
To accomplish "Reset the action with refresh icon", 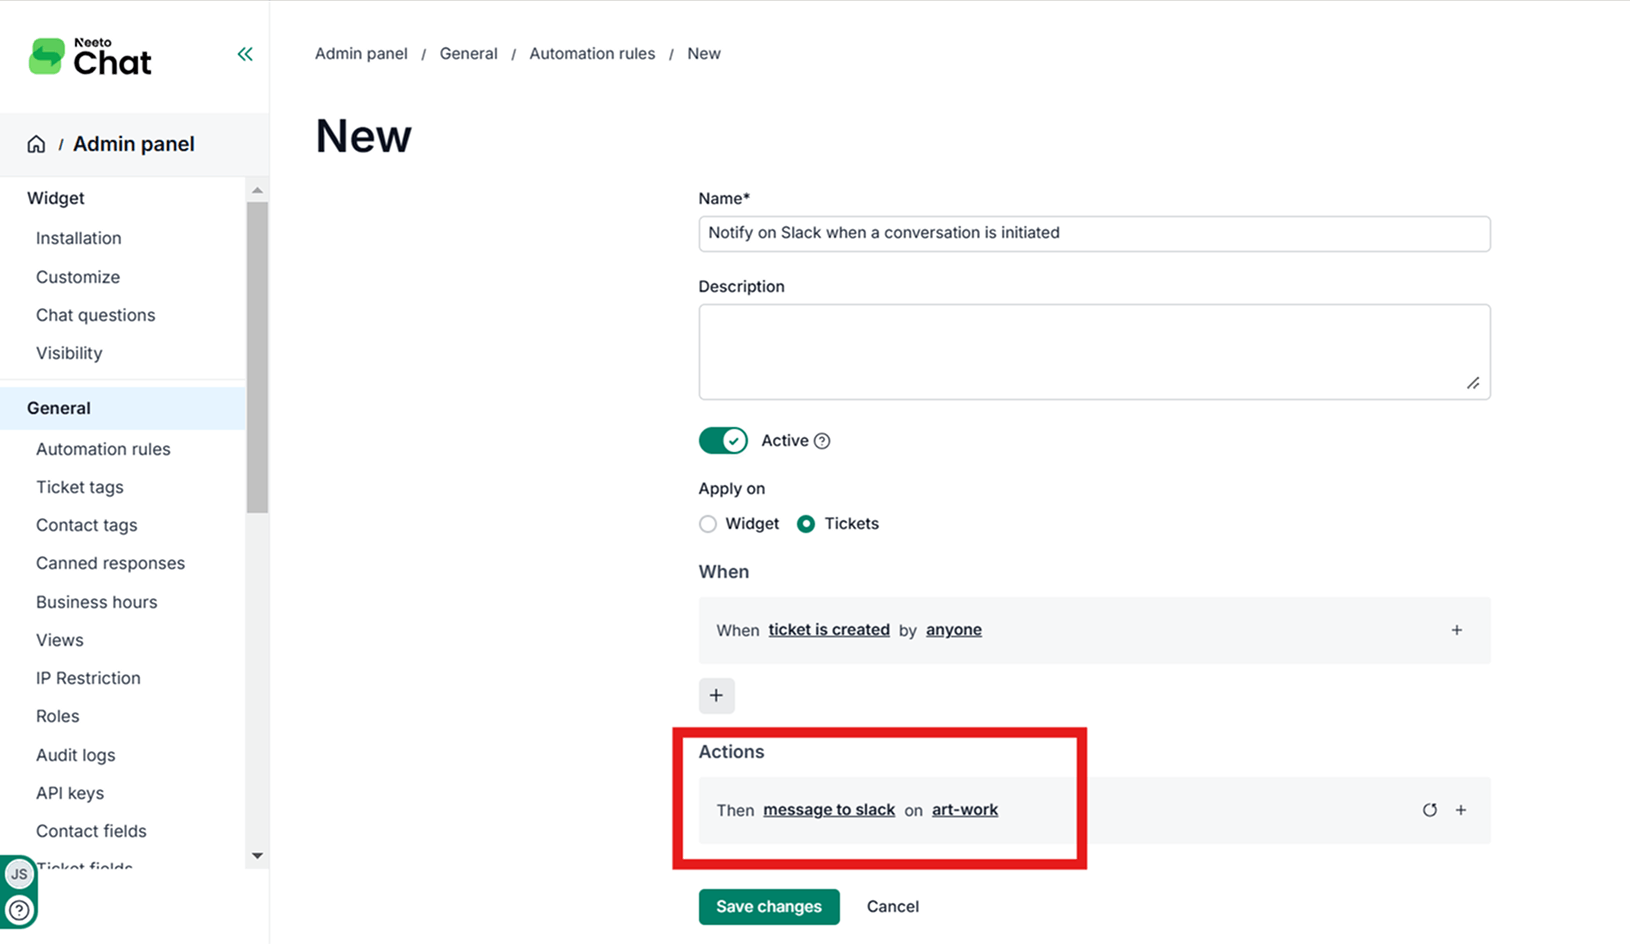I will pos(1429,810).
